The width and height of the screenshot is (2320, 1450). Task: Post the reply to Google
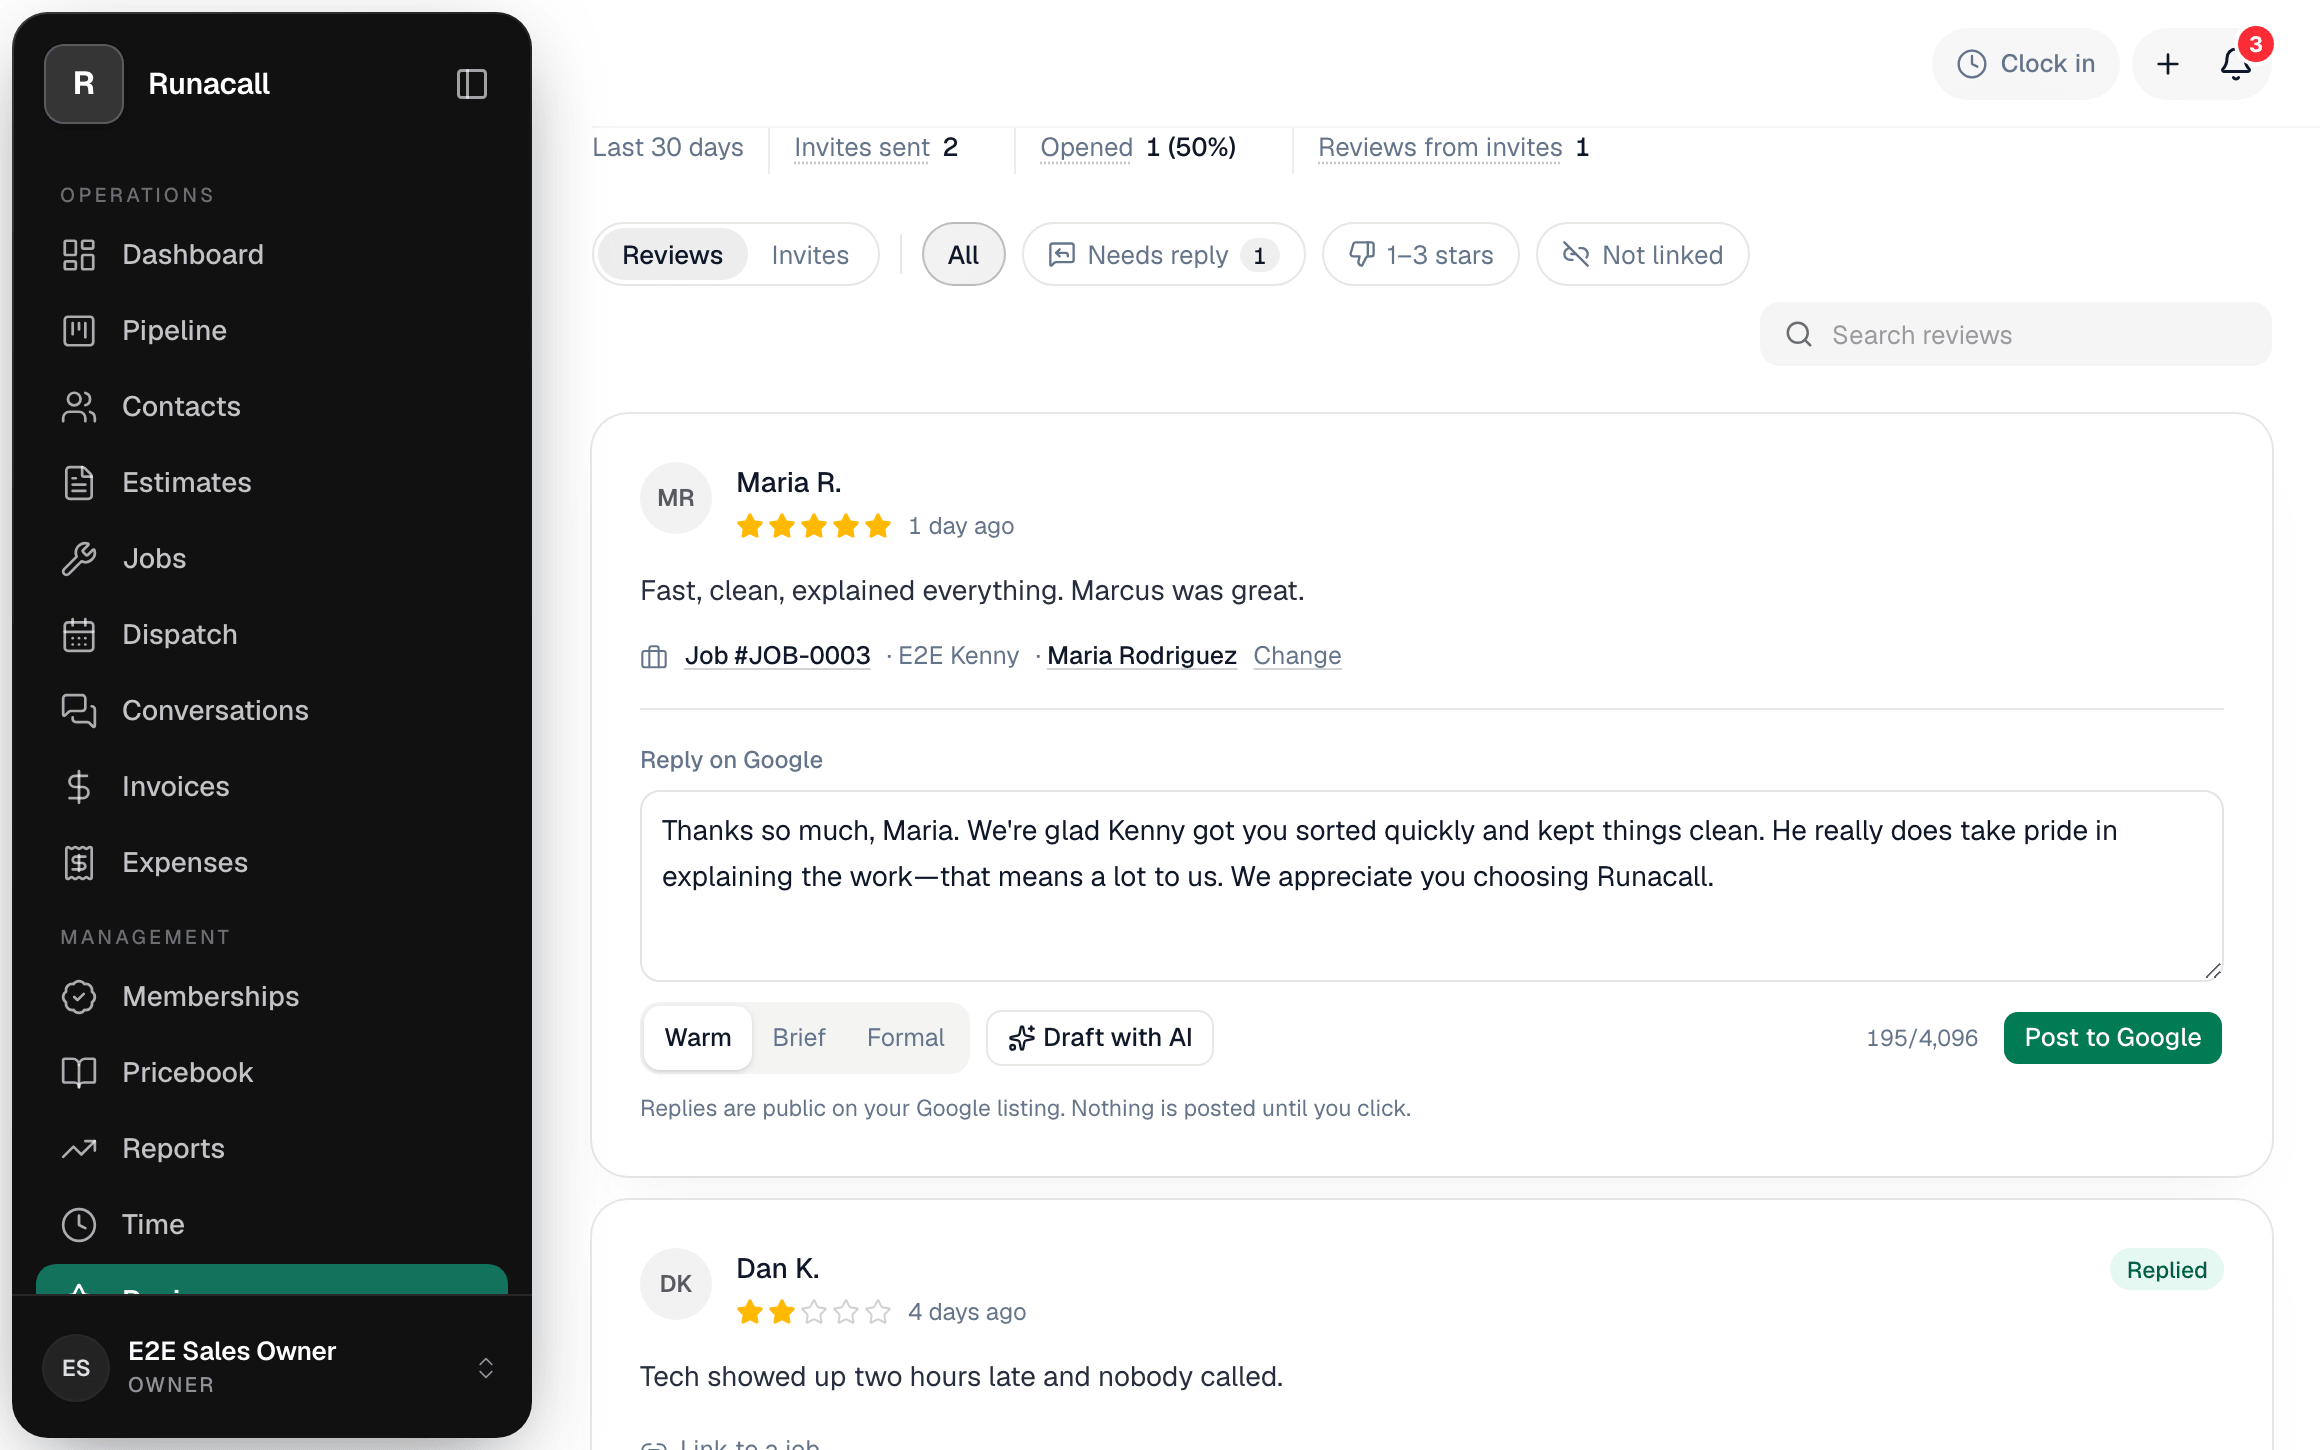[2112, 1038]
